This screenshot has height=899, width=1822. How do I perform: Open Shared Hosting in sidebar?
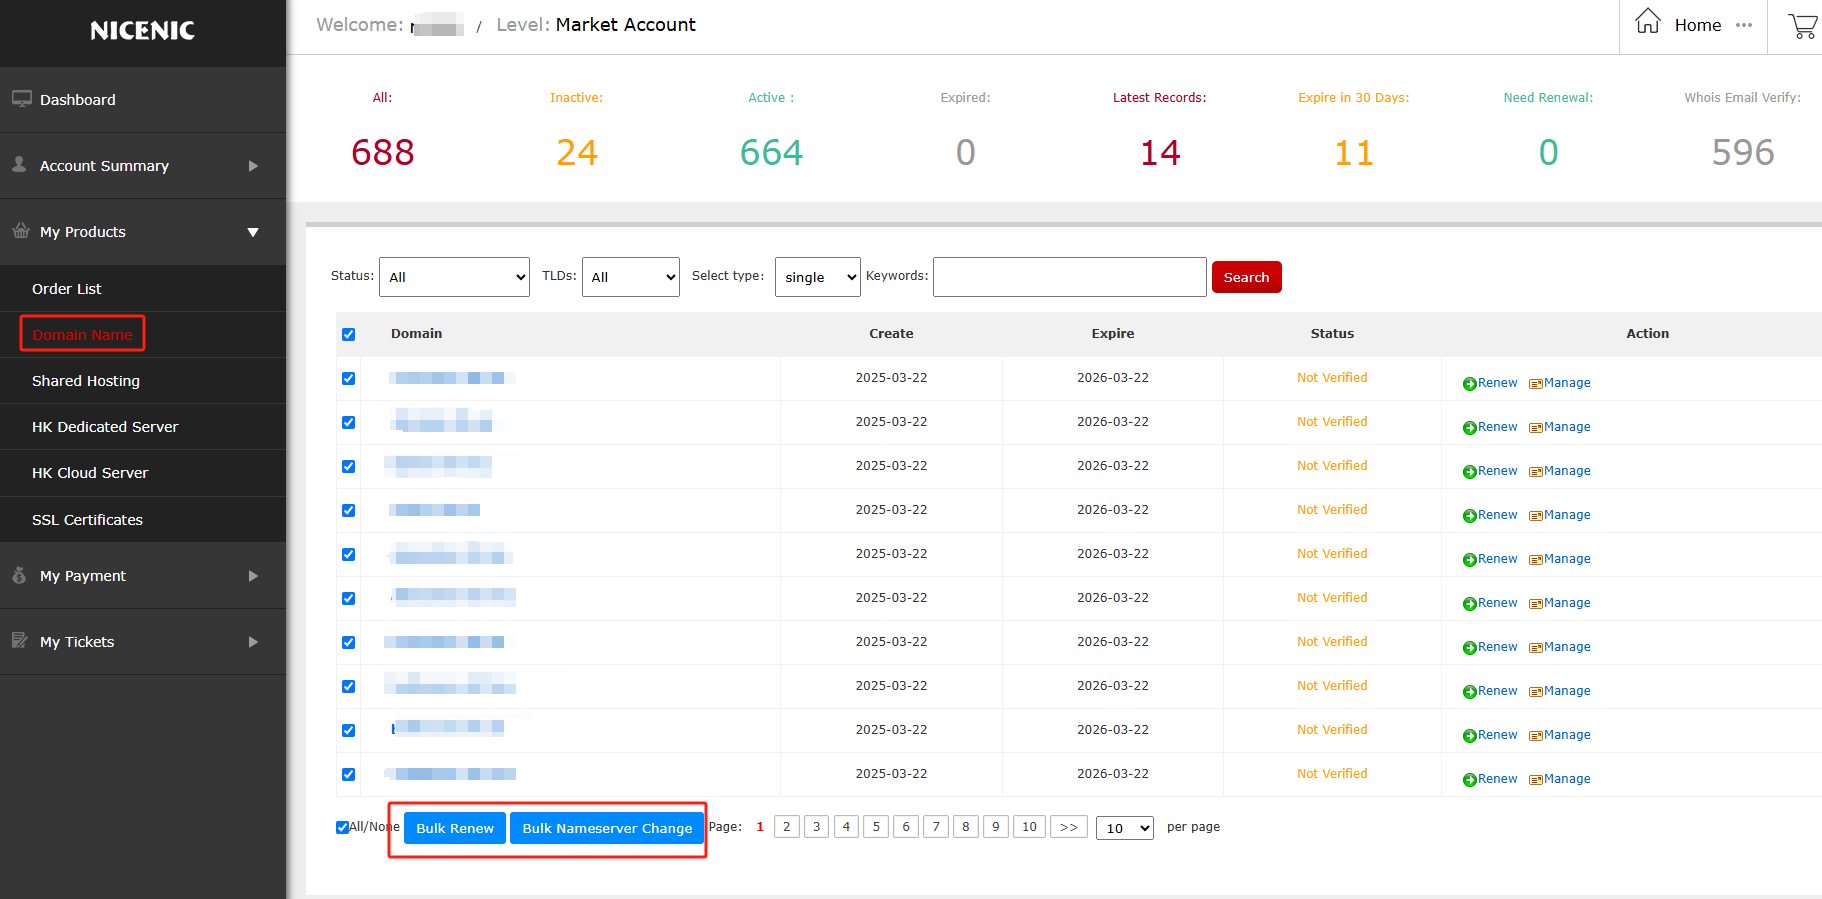[x=86, y=381]
